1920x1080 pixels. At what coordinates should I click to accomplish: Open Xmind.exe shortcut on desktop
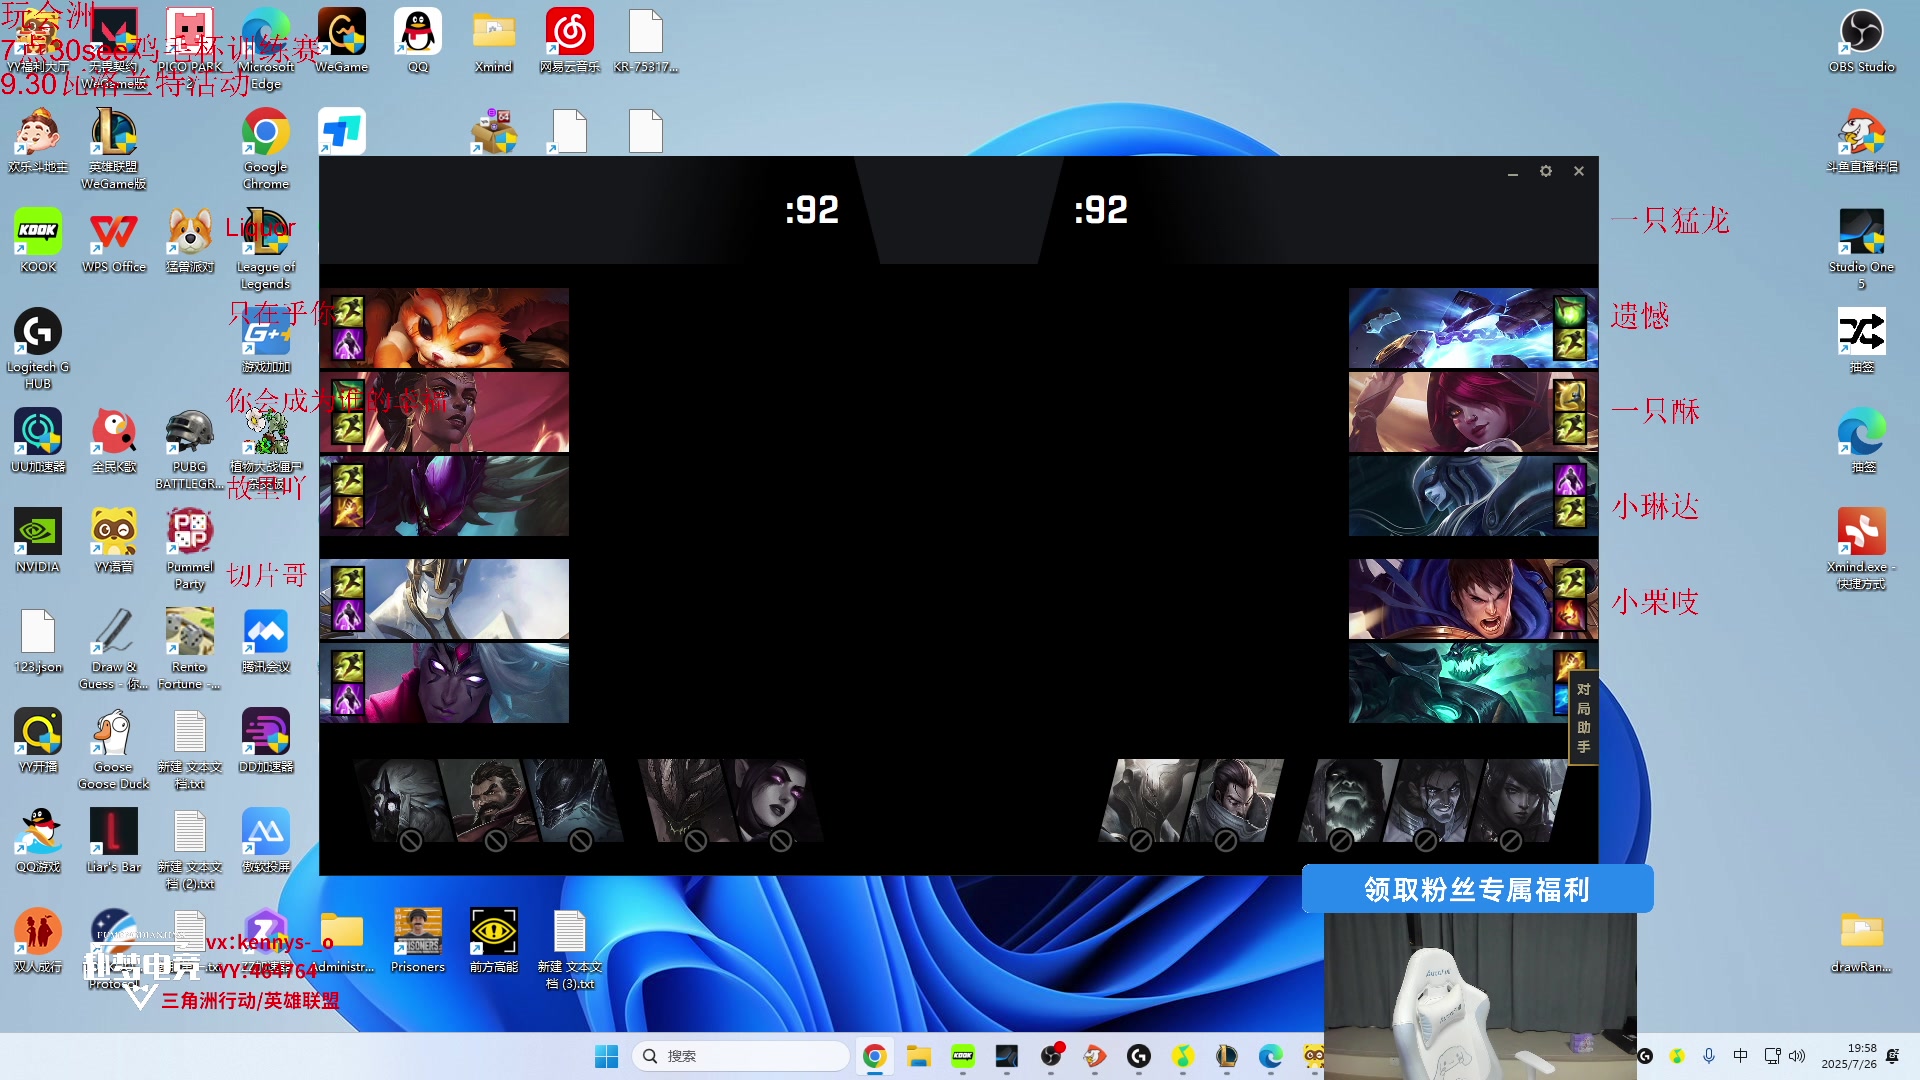(1861, 549)
